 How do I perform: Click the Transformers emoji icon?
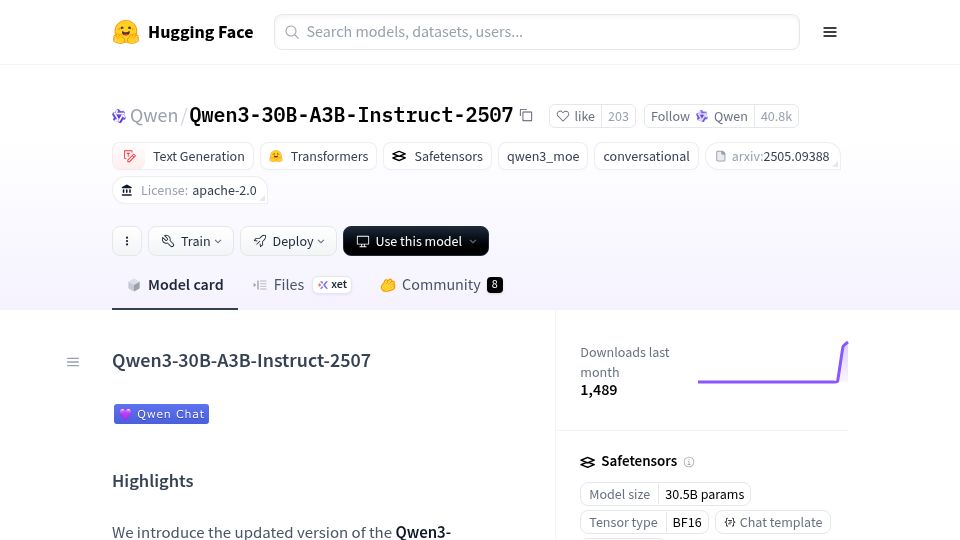click(276, 156)
